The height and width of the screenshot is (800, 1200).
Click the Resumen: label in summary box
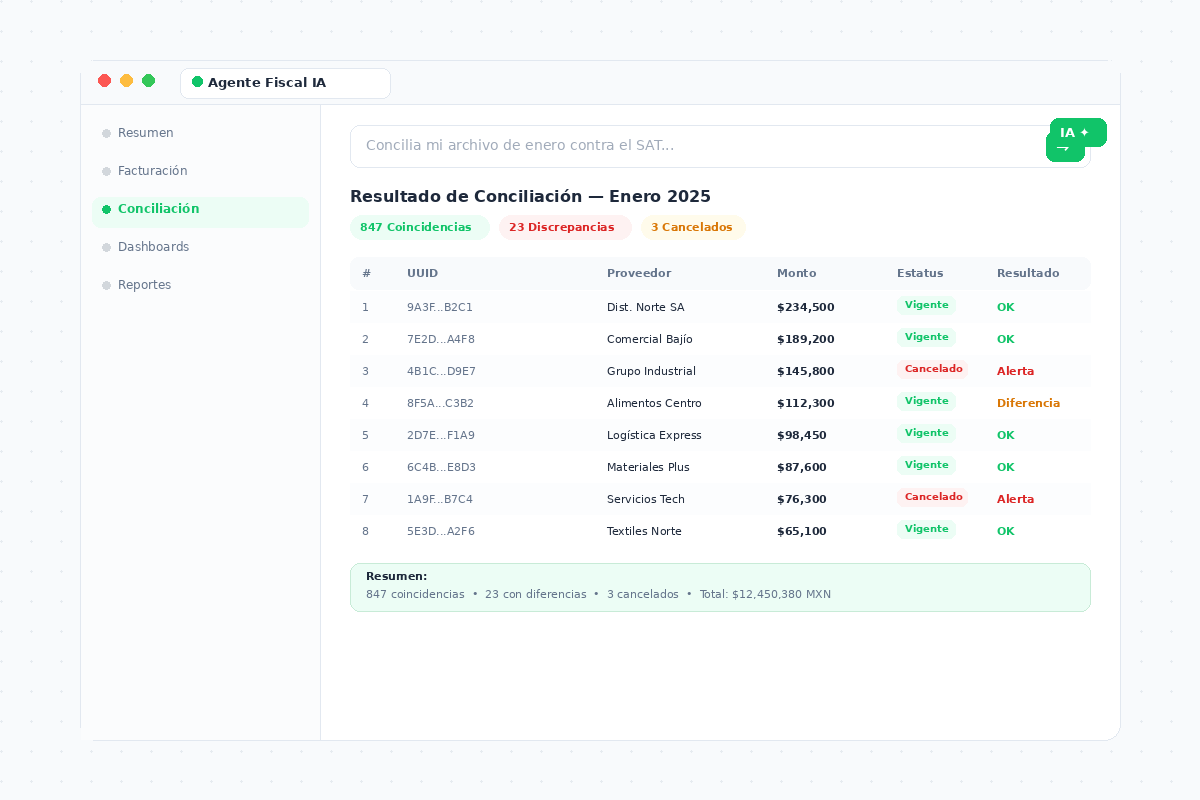(396, 576)
